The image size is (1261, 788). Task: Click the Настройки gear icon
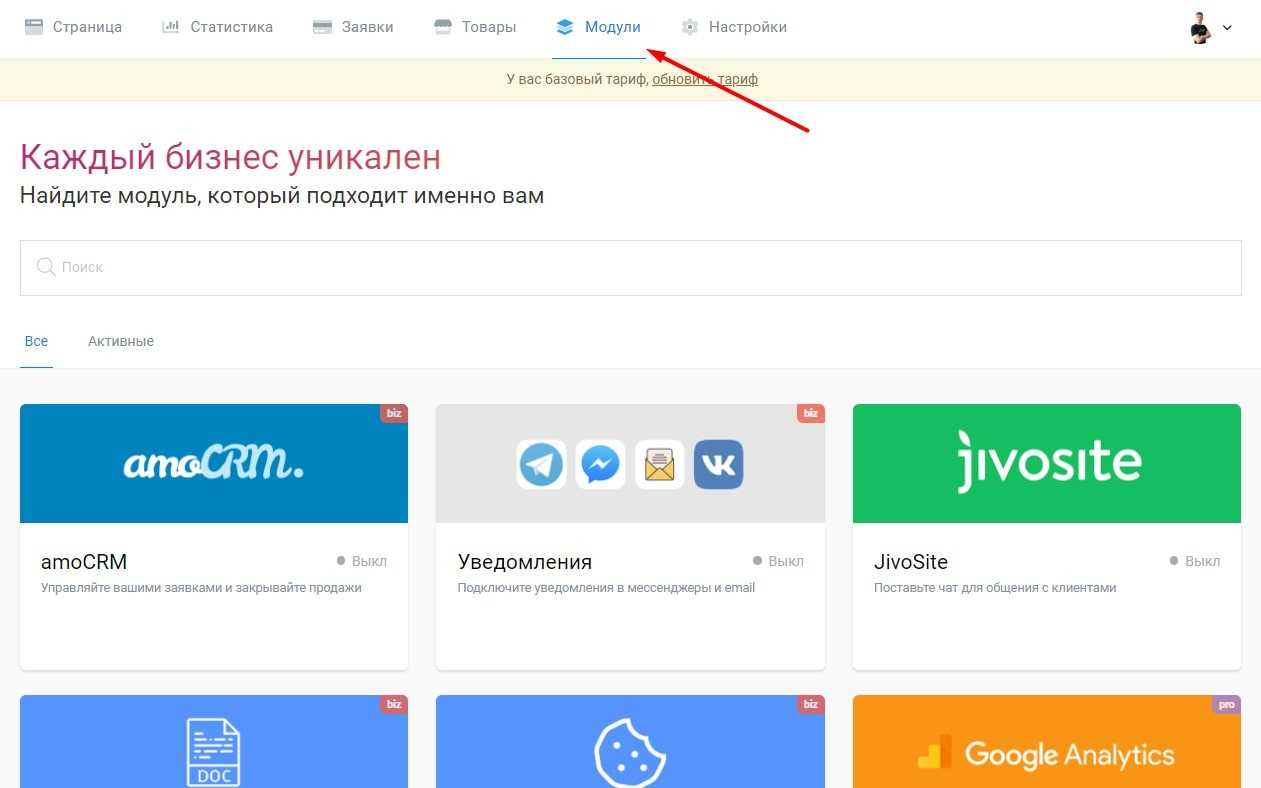click(x=689, y=27)
